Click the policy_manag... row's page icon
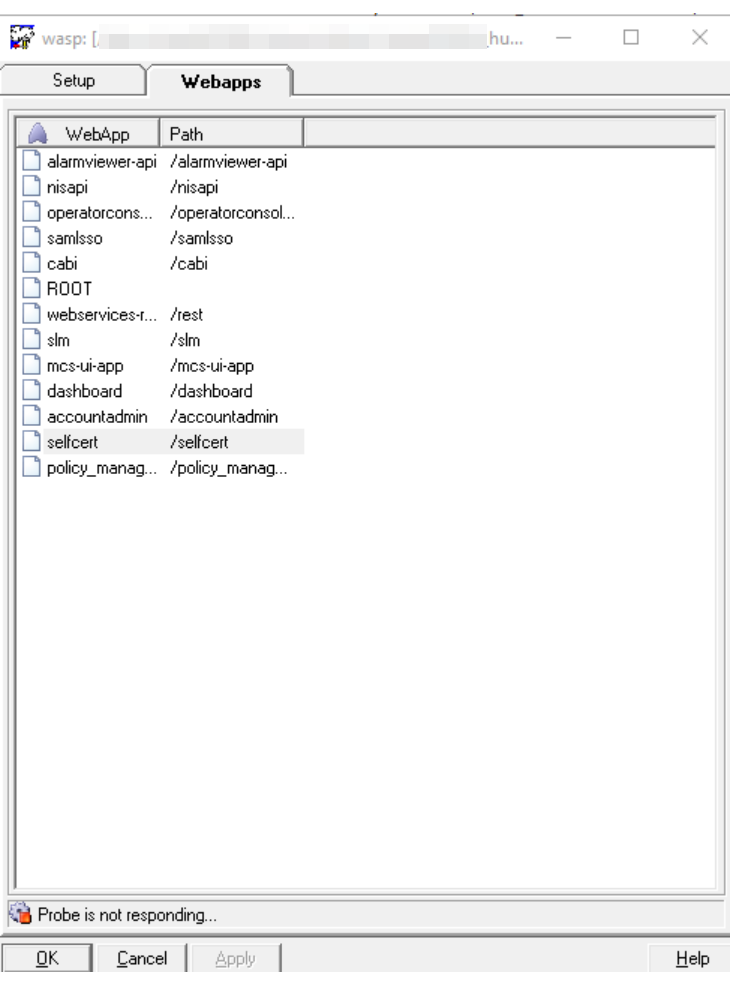This screenshot has width=753, height=991. point(32,468)
